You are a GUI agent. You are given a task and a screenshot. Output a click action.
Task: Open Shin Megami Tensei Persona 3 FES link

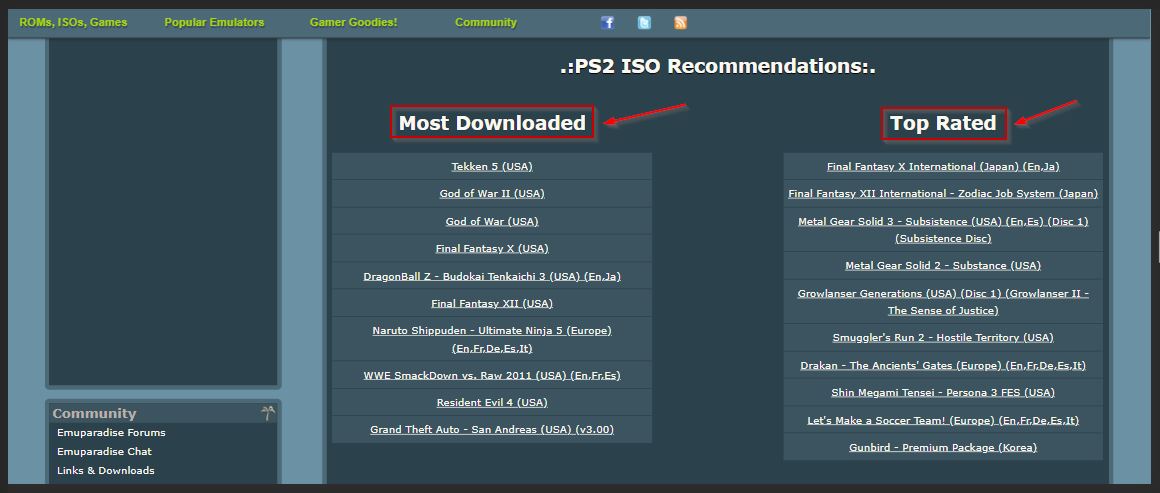pyautogui.click(x=943, y=393)
